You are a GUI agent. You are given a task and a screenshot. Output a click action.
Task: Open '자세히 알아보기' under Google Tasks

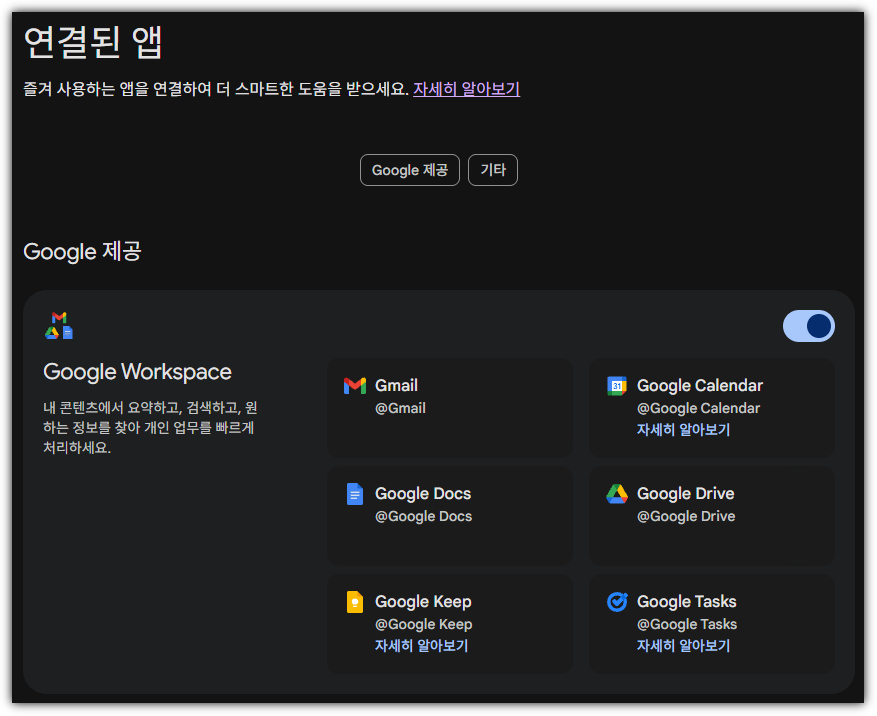pyautogui.click(x=683, y=646)
